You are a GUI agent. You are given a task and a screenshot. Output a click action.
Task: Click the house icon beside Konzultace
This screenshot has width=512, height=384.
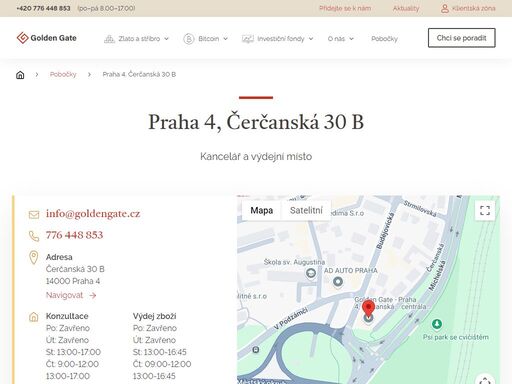click(34, 317)
